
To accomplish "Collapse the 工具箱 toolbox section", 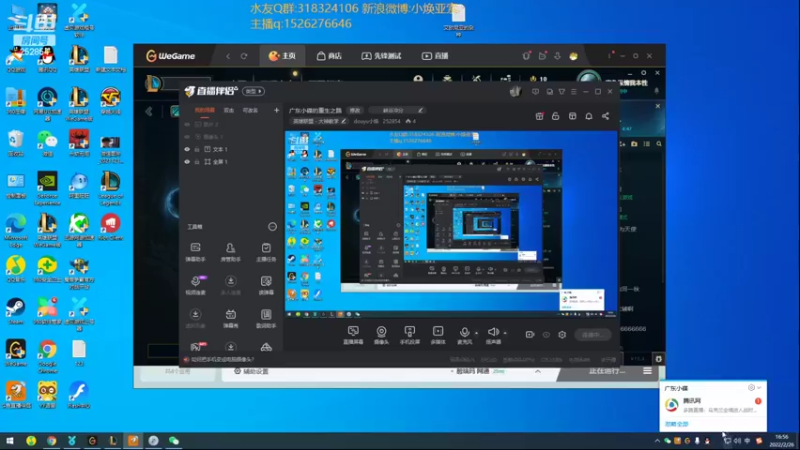I will pyautogui.click(x=272, y=227).
